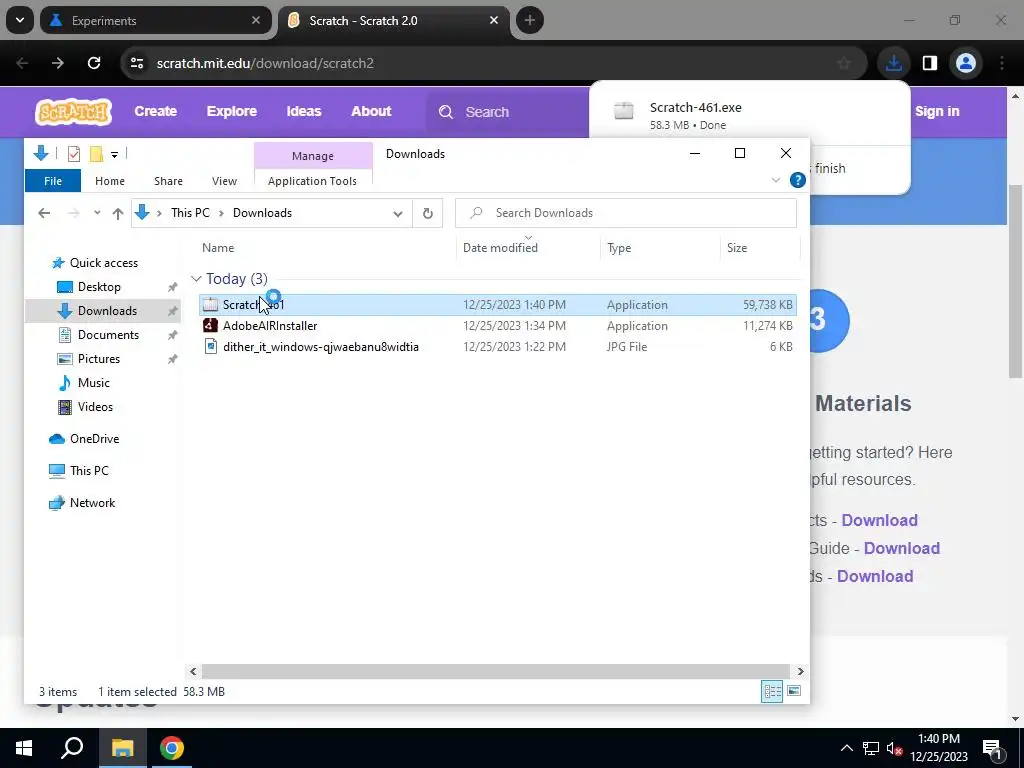Reload the Scratch page in Chrome
Image resolution: width=1024 pixels, height=768 pixels.
coord(94,63)
